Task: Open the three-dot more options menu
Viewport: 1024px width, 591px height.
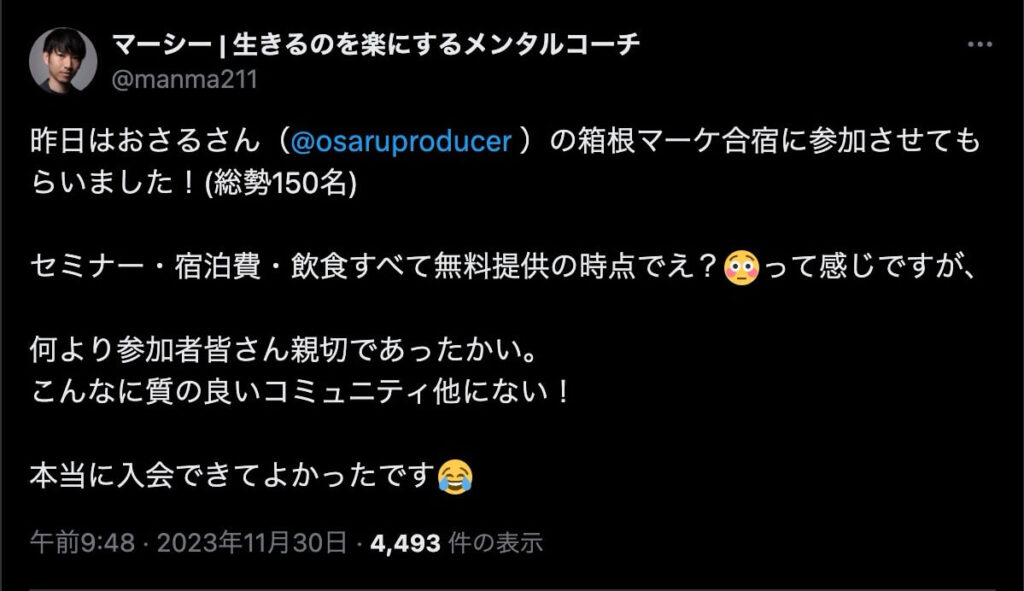Action: 977,46
